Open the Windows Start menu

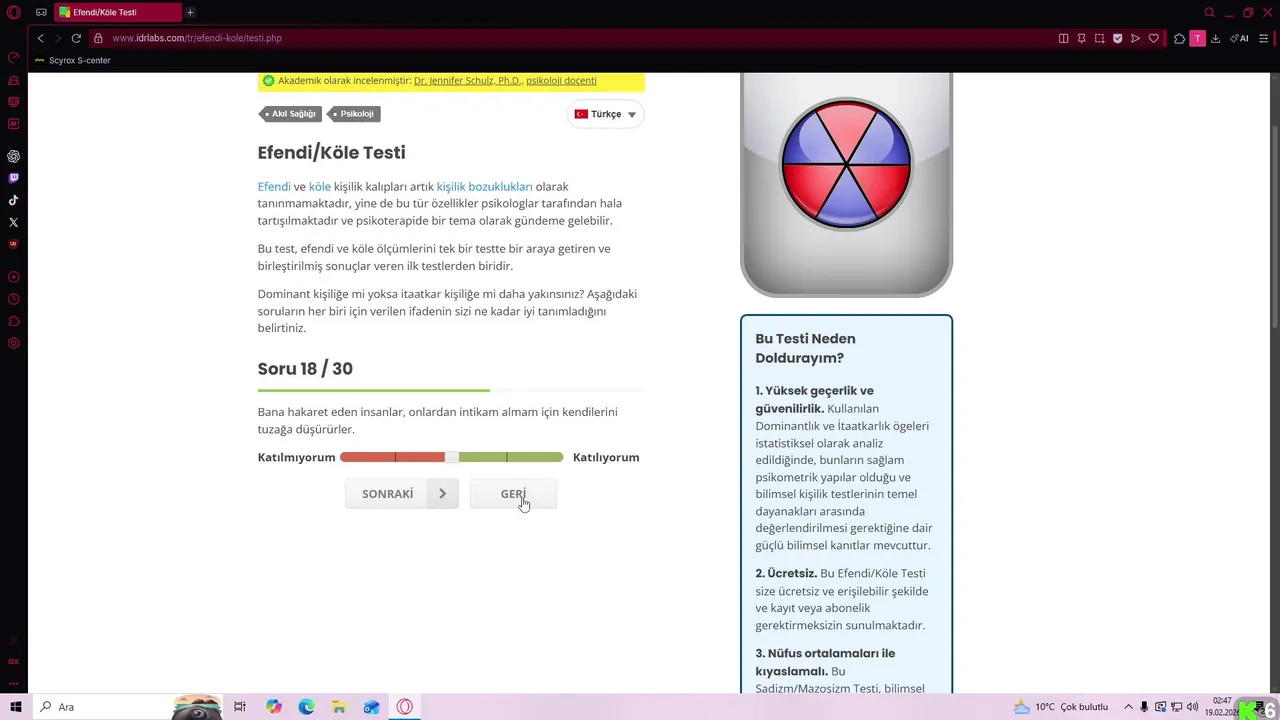point(15,707)
